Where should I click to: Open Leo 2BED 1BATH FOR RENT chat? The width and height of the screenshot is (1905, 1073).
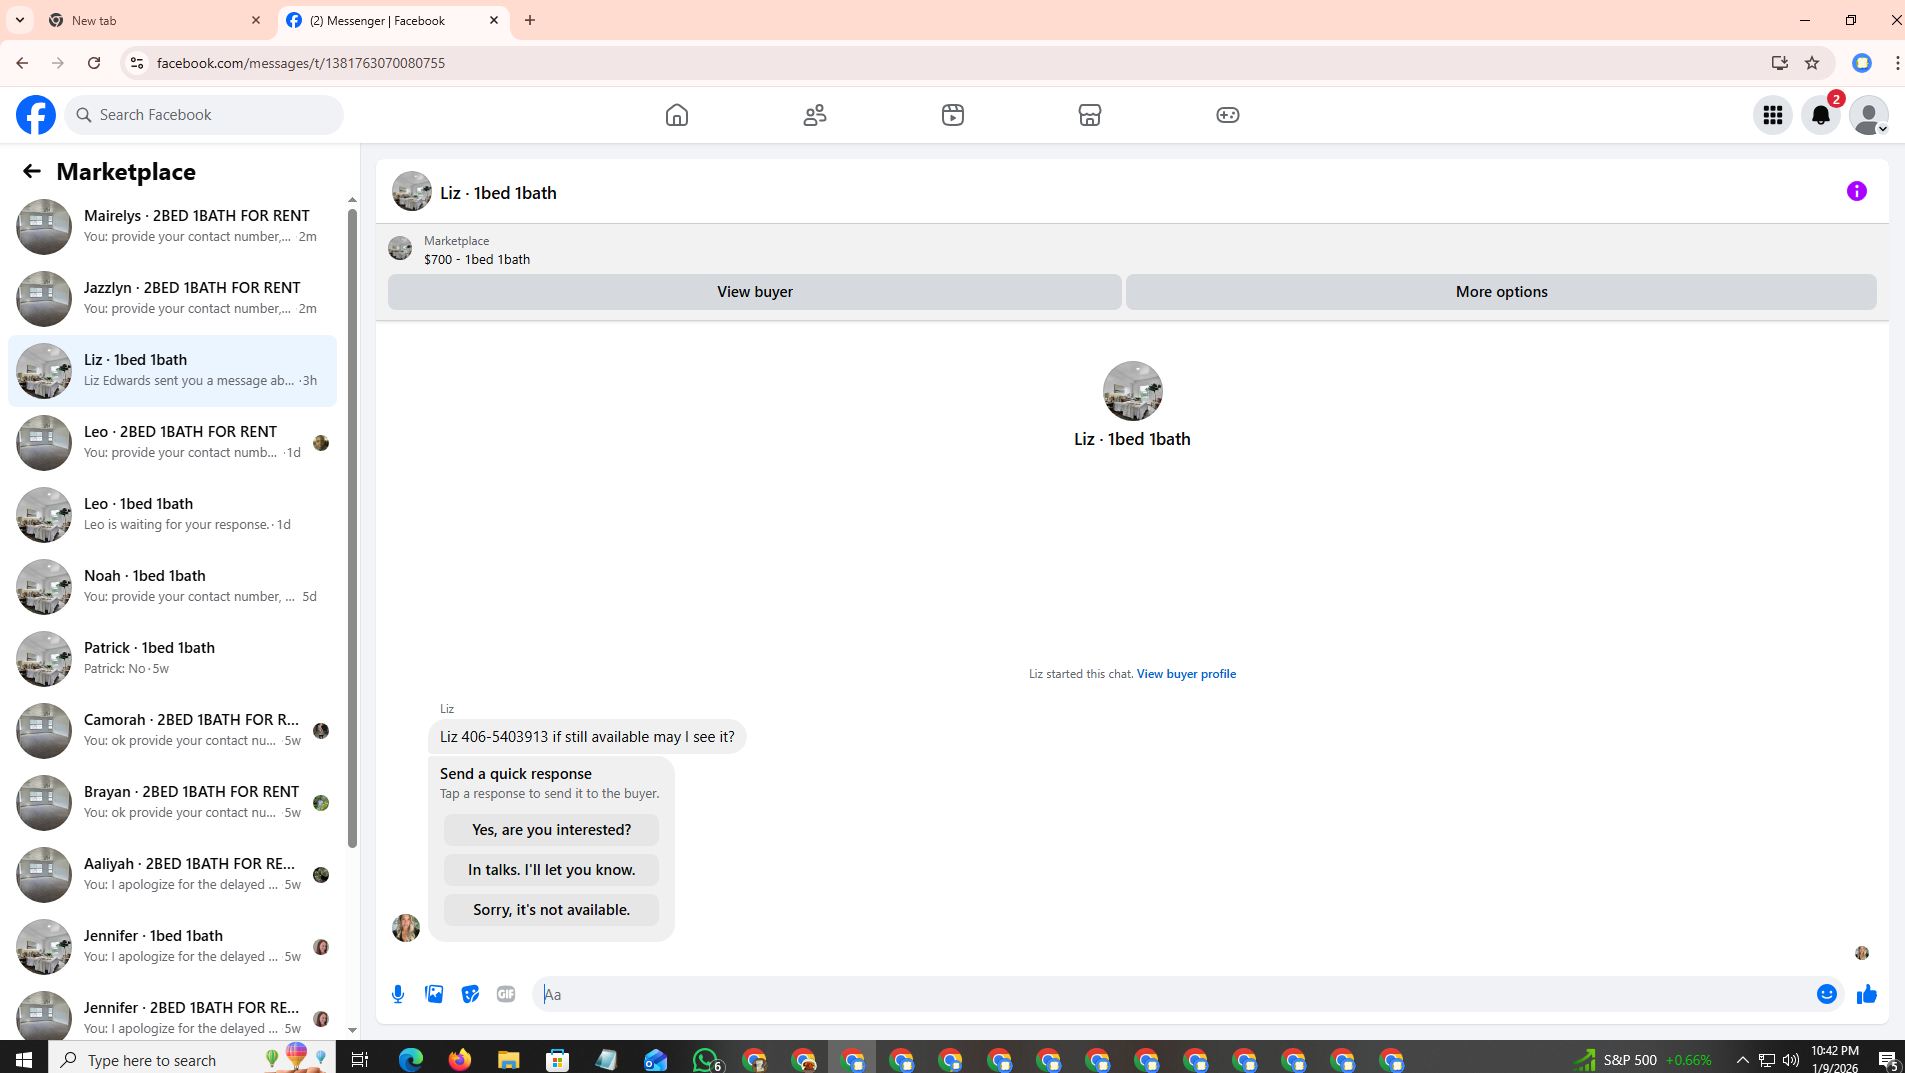[172, 443]
